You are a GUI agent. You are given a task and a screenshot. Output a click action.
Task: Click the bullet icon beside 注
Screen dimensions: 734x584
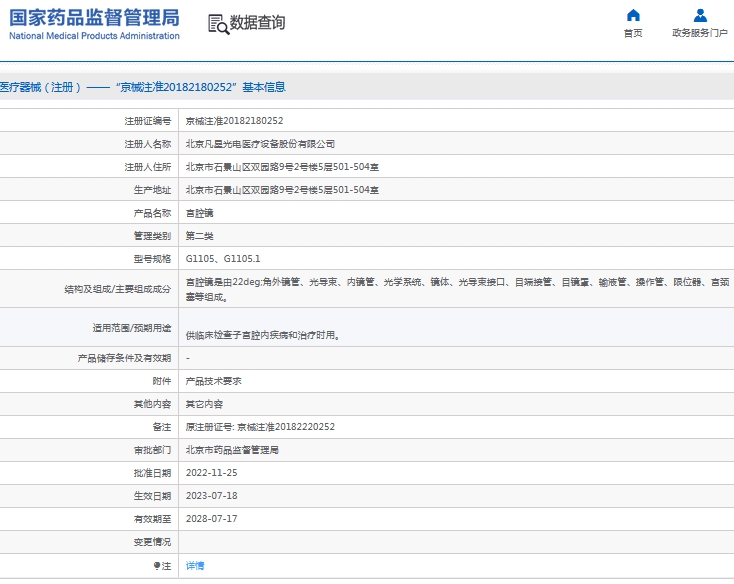[157, 566]
